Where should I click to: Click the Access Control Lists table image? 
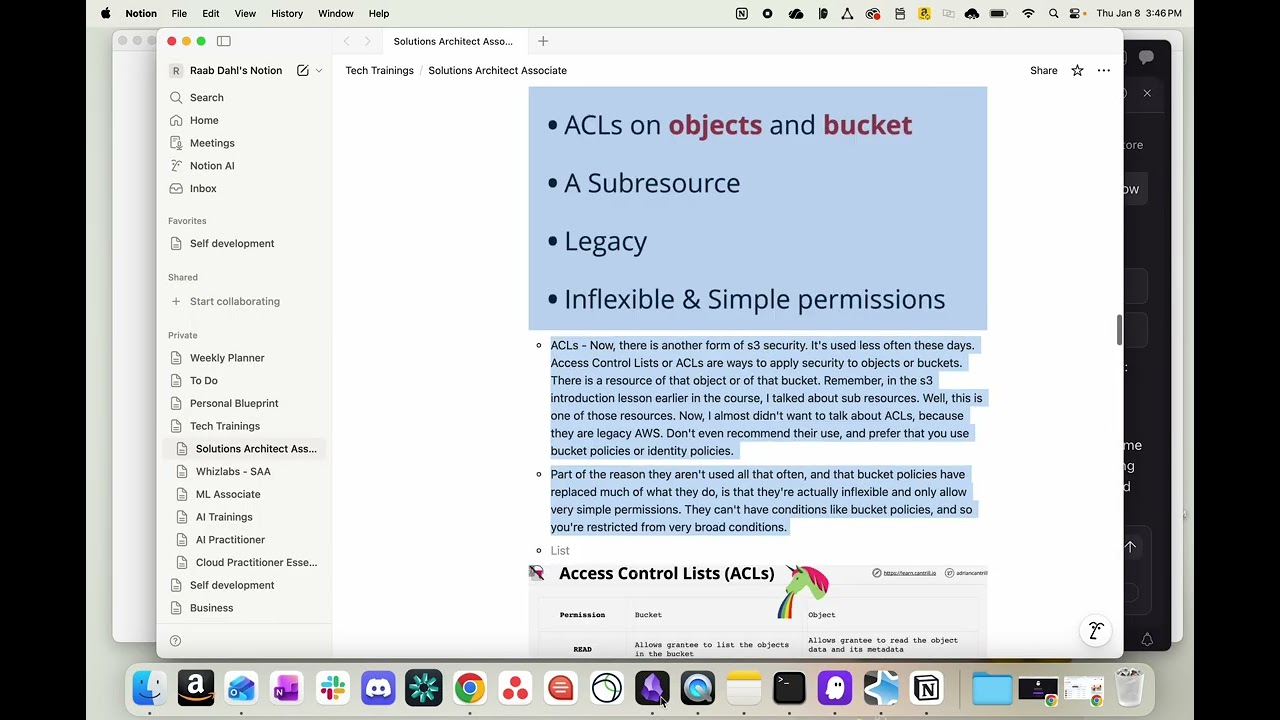point(757,610)
